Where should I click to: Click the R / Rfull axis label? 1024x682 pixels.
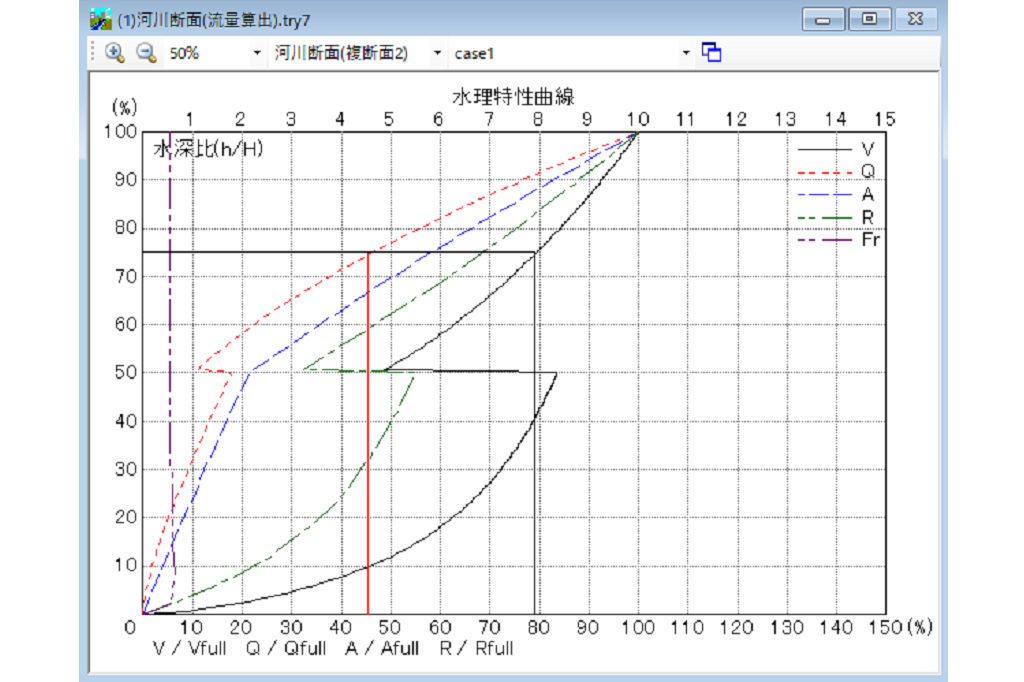(x=476, y=649)
